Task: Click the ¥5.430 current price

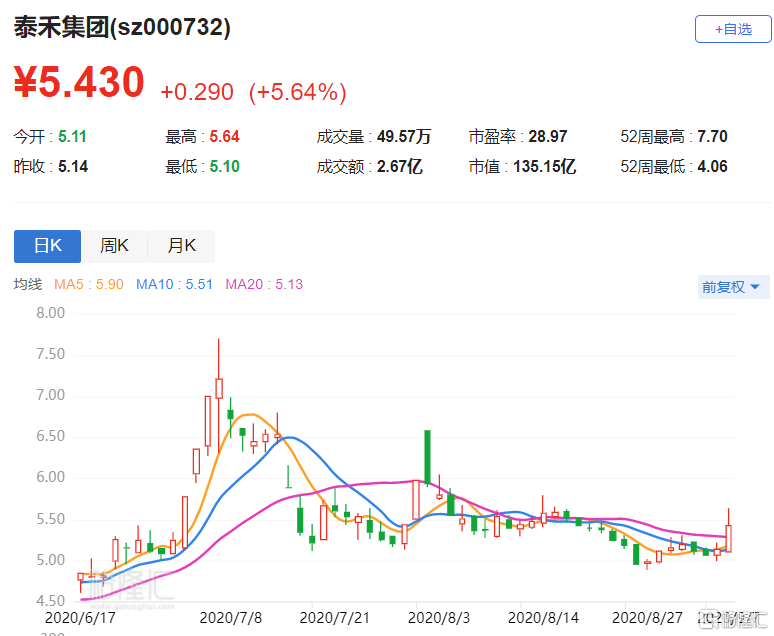Action: (79, 82)
